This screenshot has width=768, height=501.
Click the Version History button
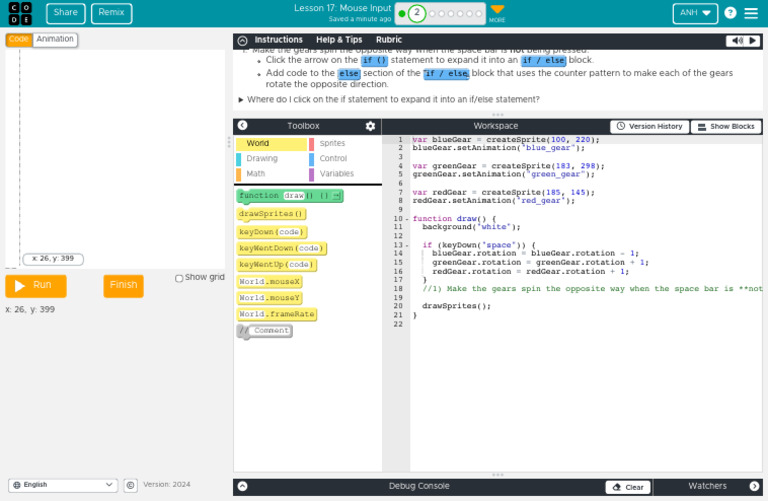click(649, 127)
